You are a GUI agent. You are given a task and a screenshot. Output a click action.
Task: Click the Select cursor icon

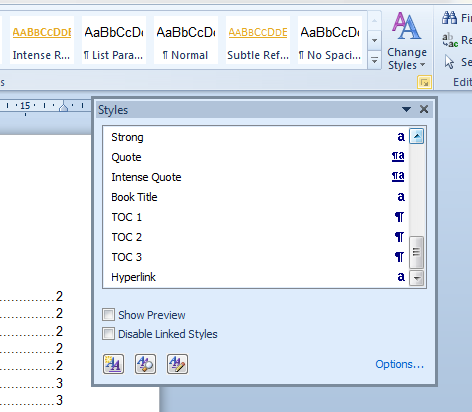click(449, 62)
